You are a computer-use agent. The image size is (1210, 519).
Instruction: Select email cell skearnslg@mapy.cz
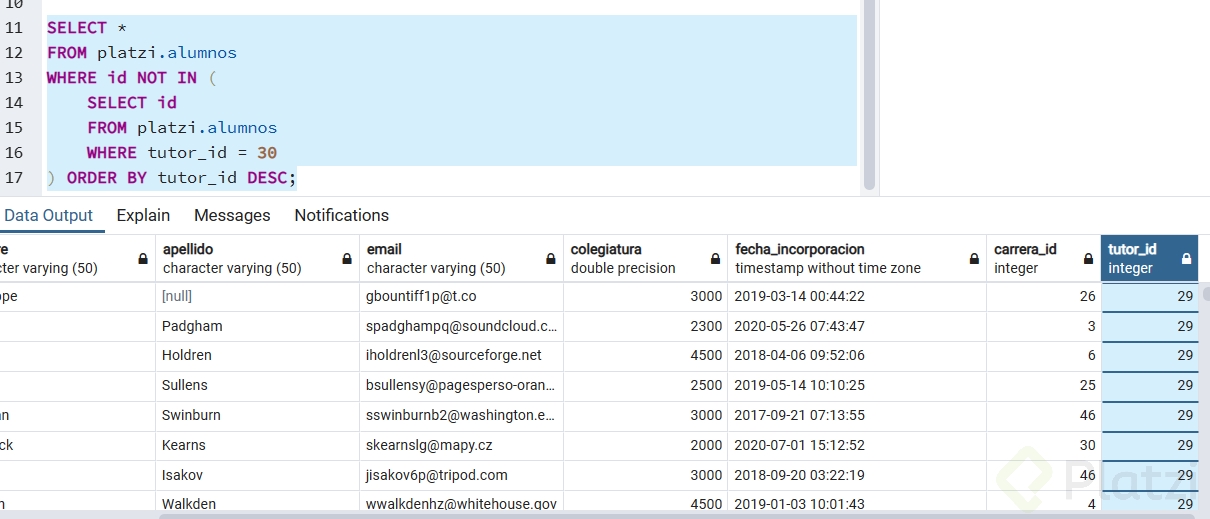tap(462, 446)
